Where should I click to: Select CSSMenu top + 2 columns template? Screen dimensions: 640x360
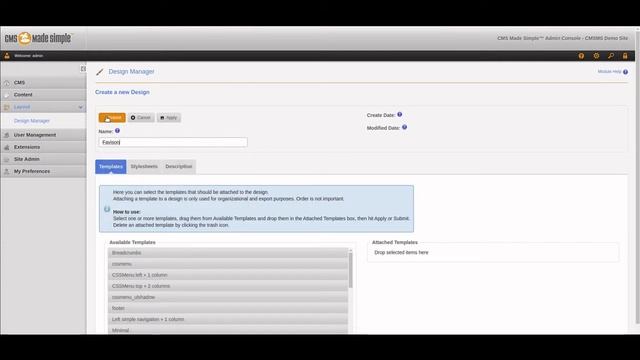(x=228, y=286)
